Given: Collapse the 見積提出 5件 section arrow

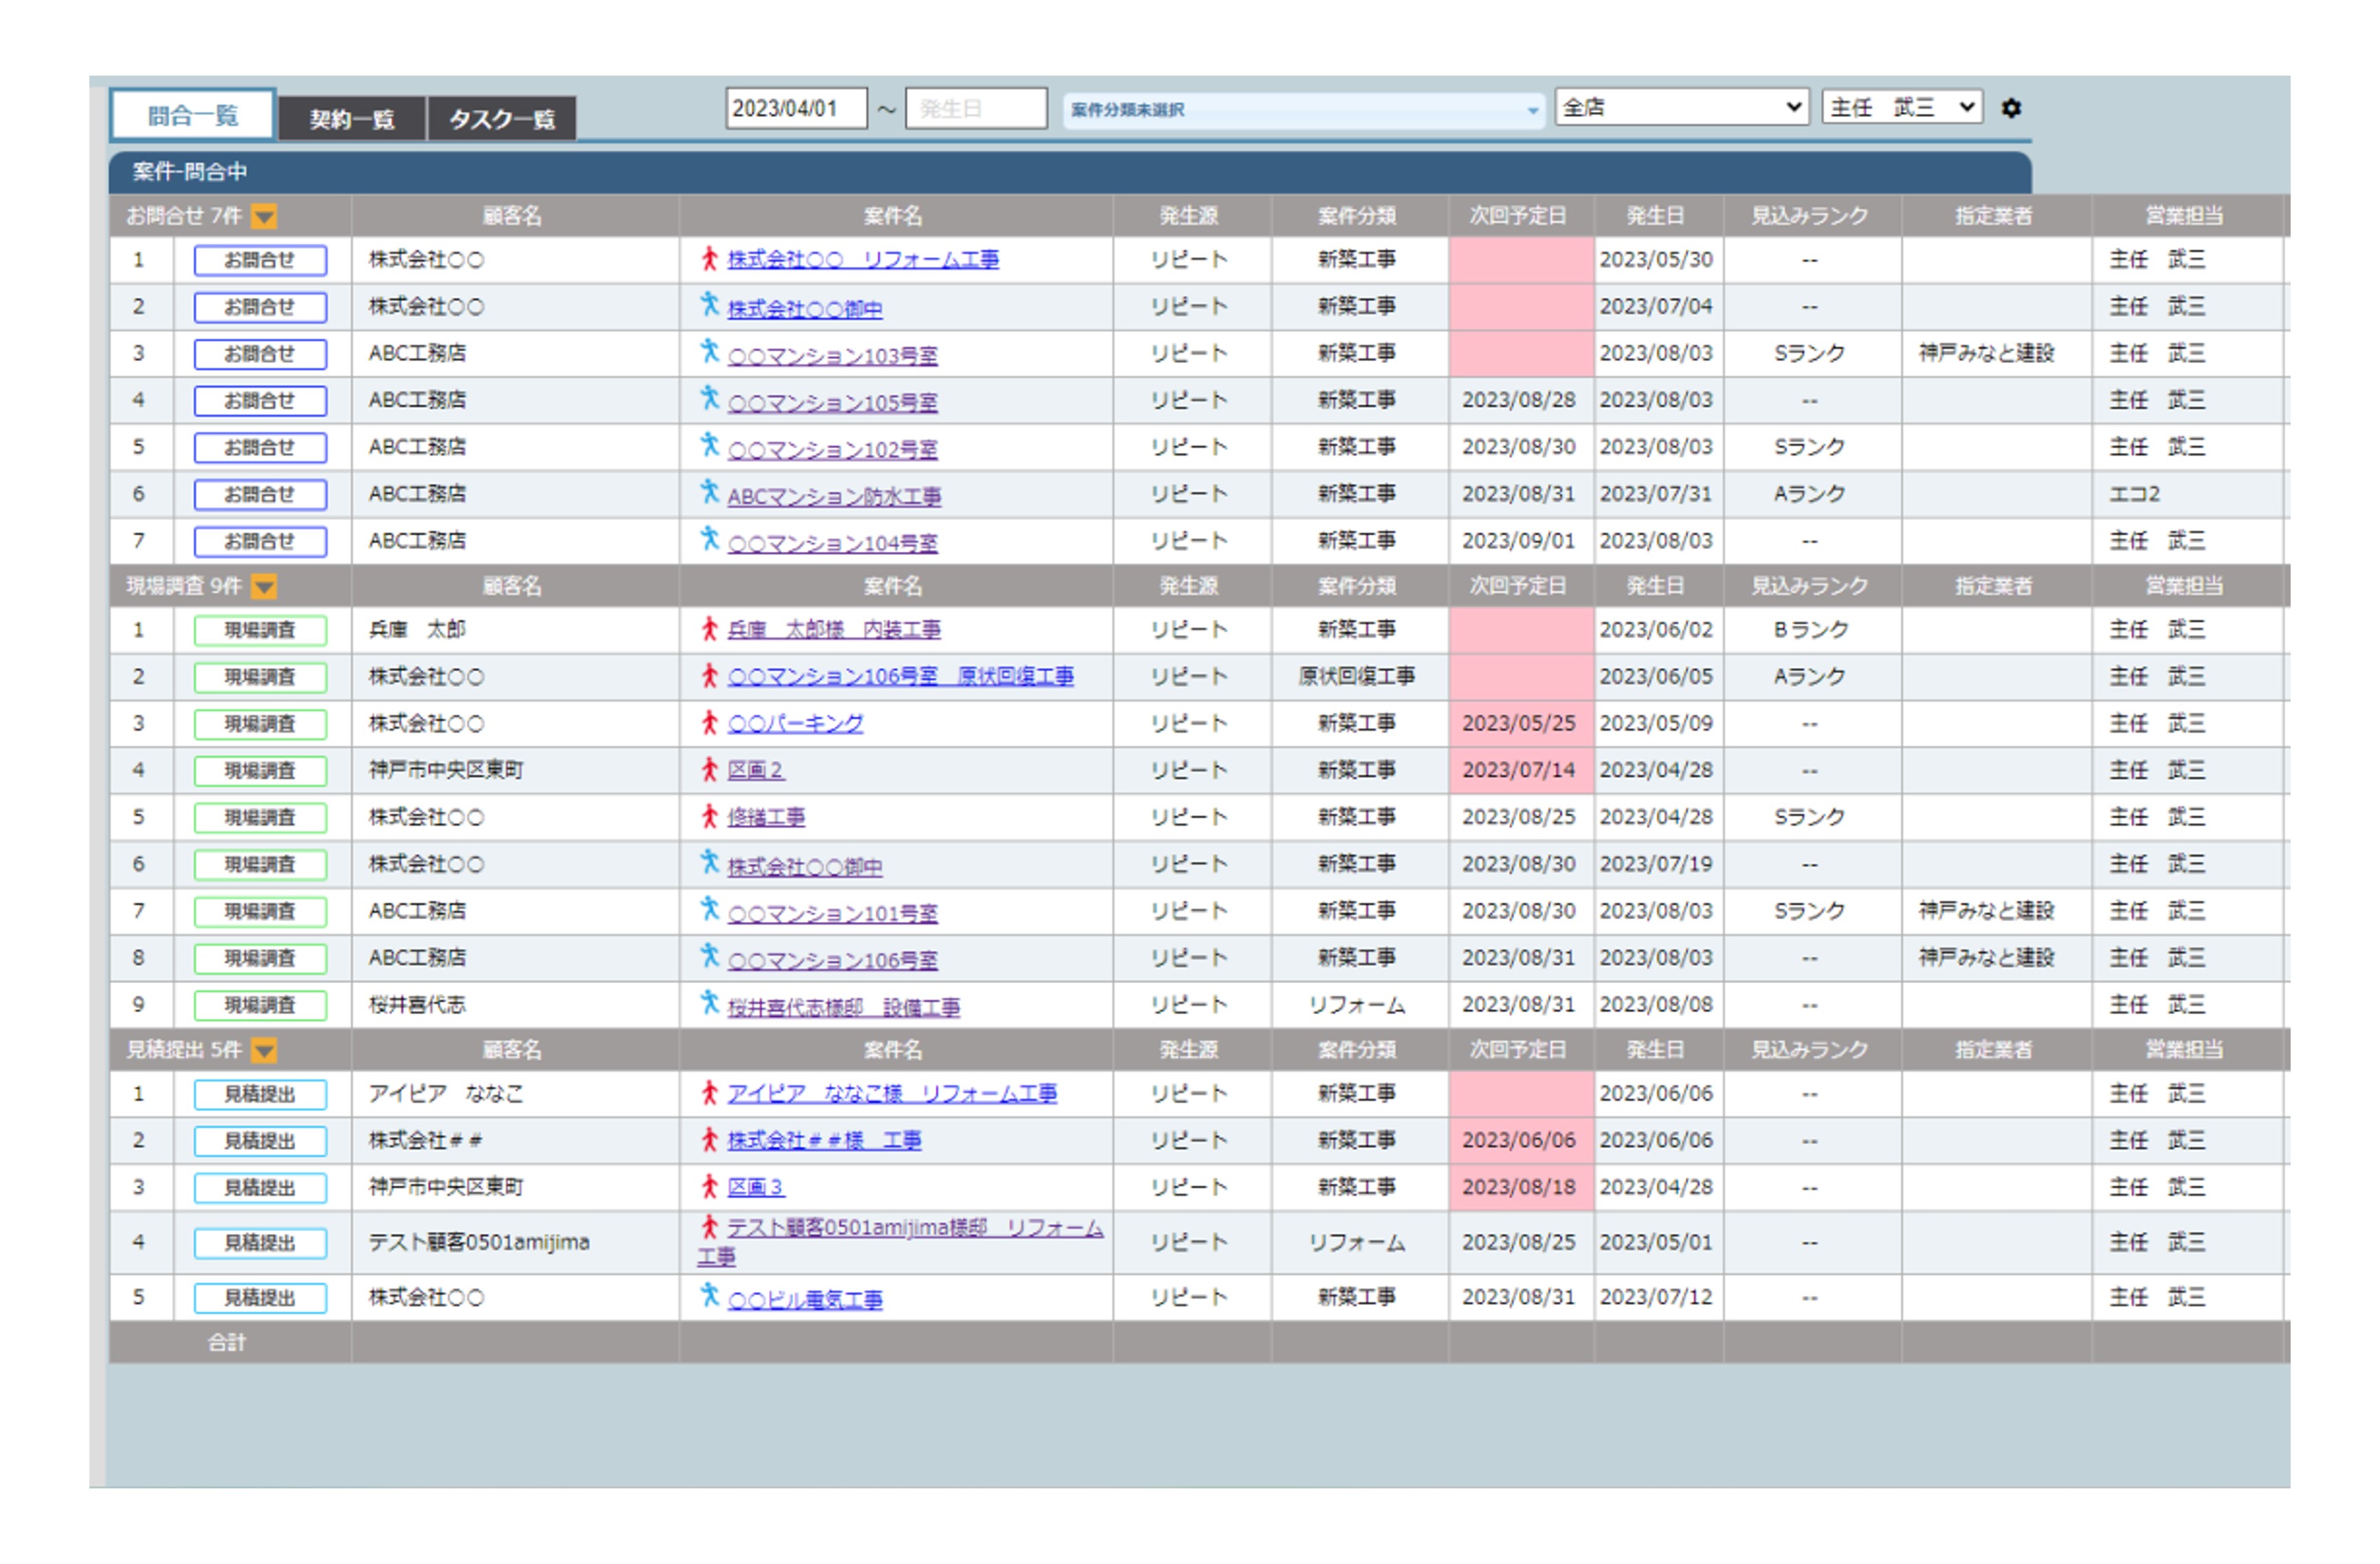Looking at the screenshot, I should [264, 1050].
